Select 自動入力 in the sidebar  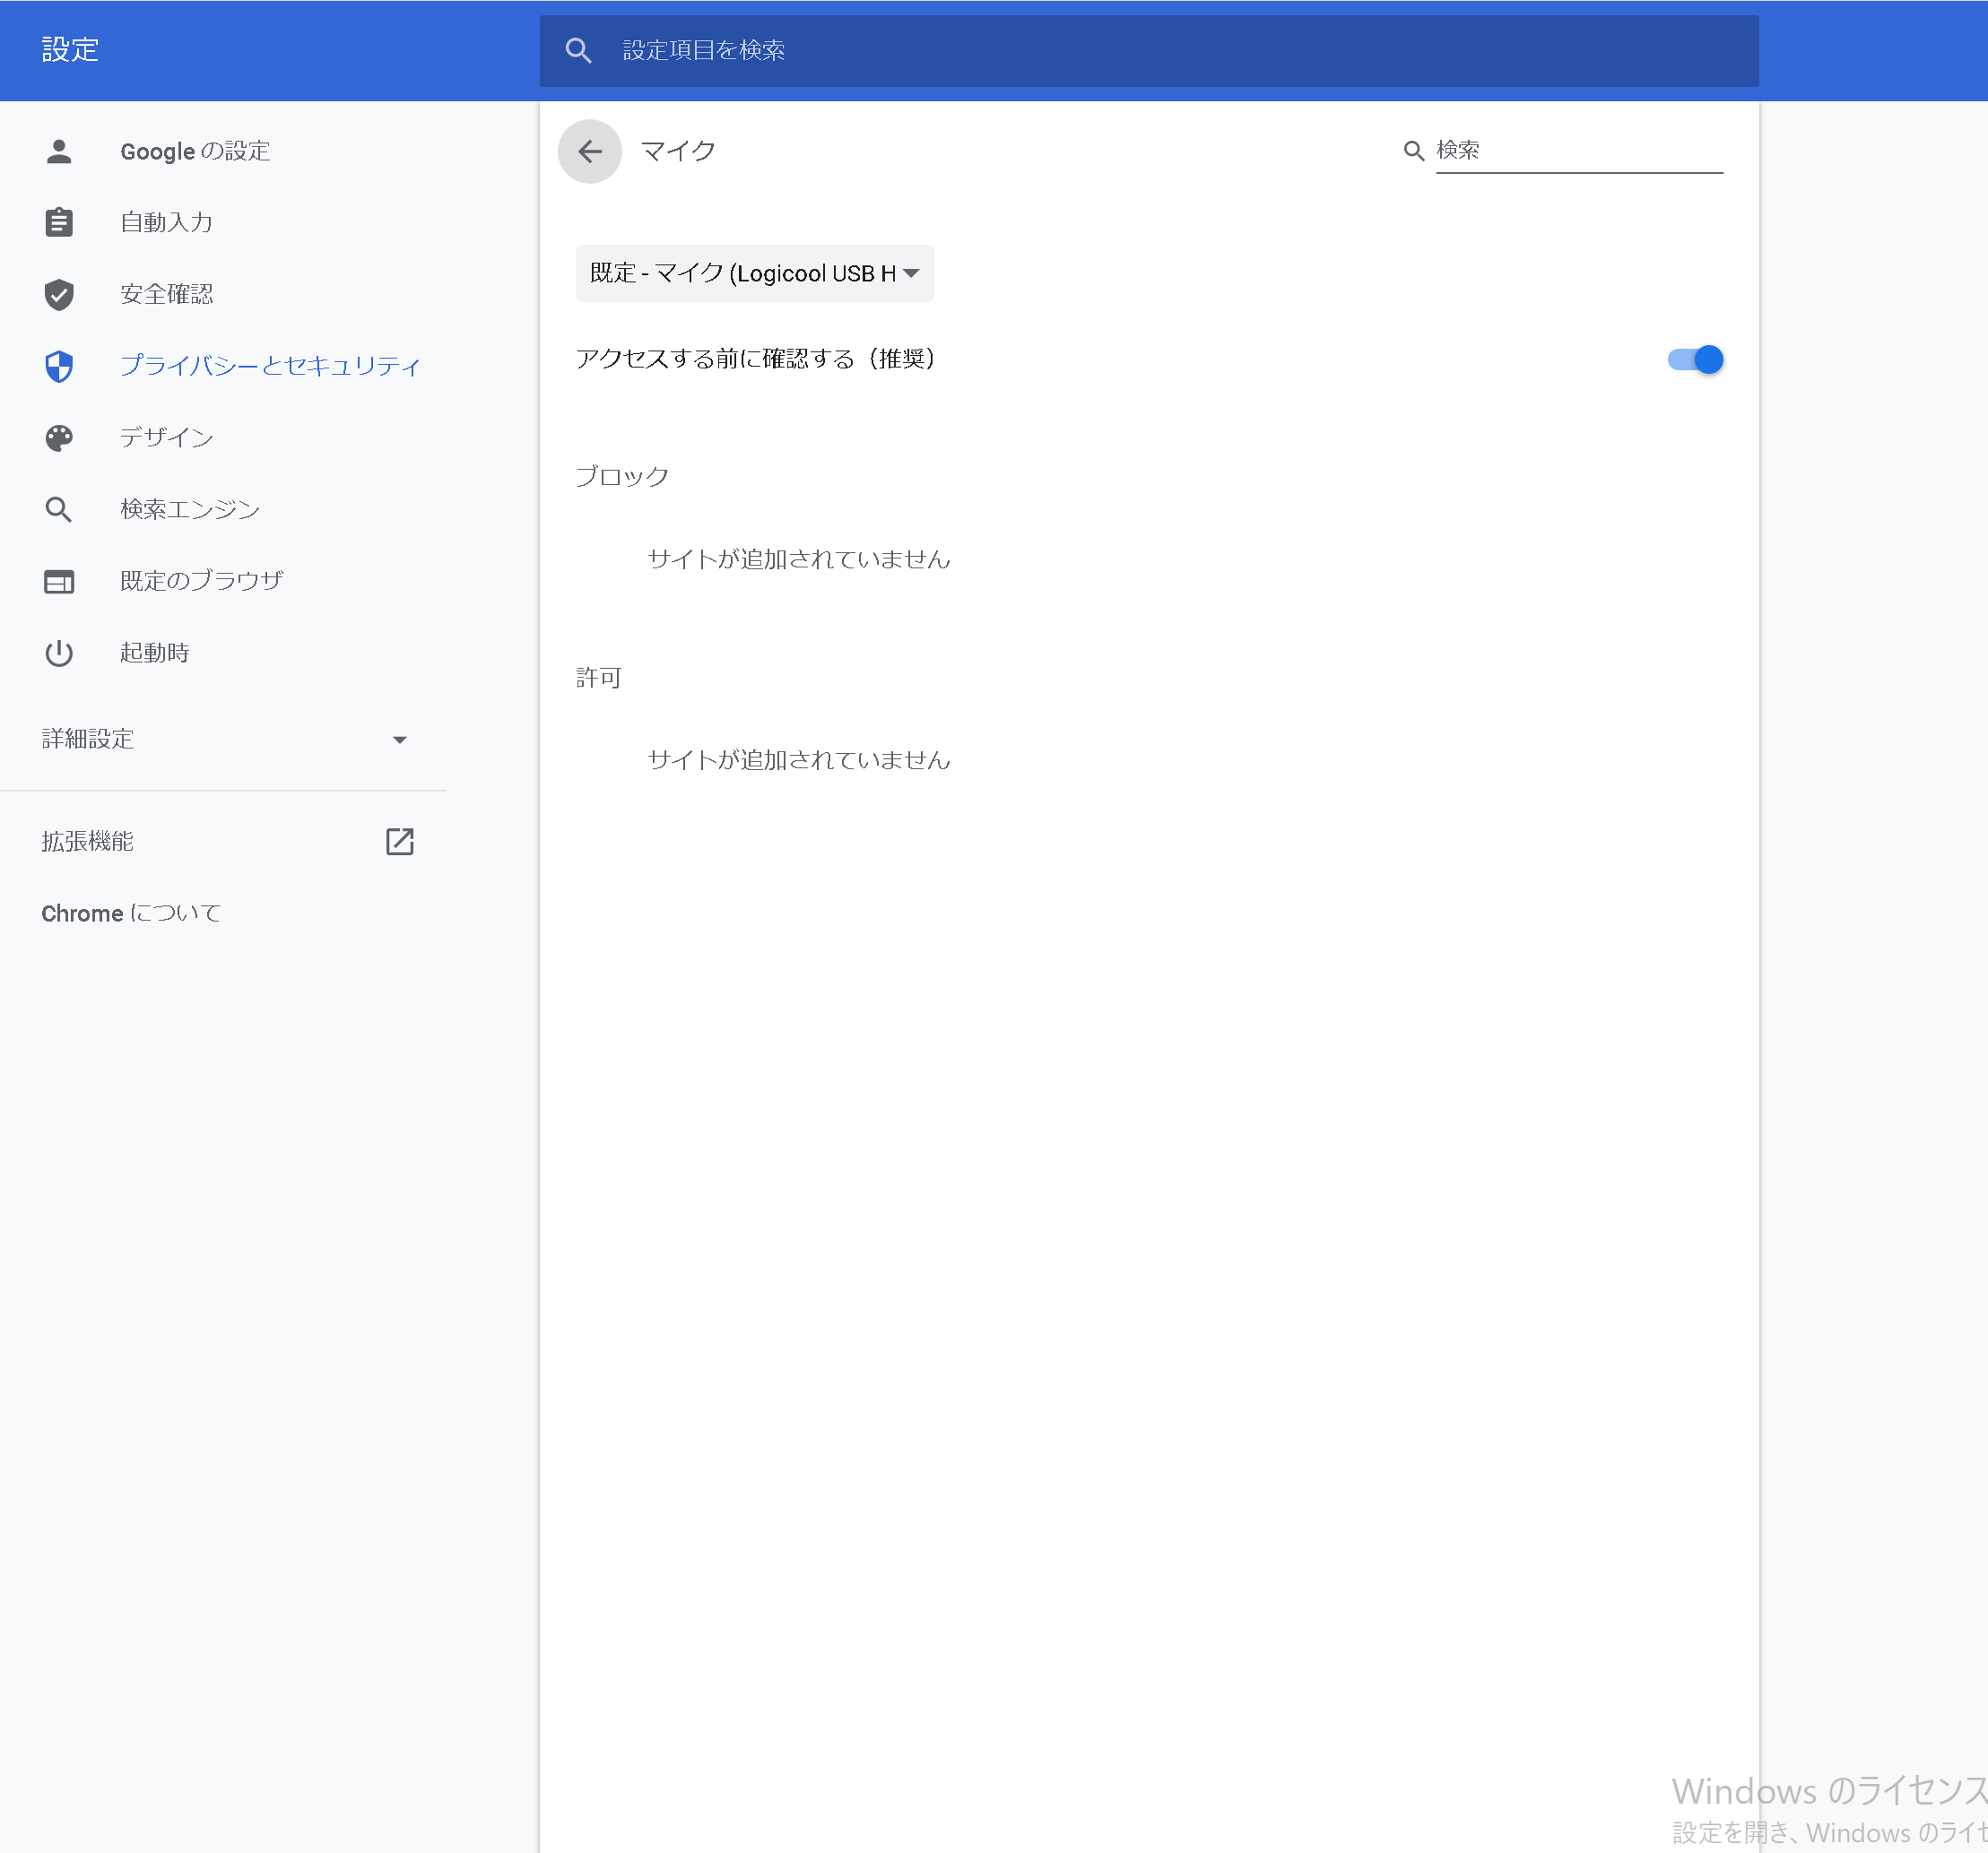[x=166, y=222]
